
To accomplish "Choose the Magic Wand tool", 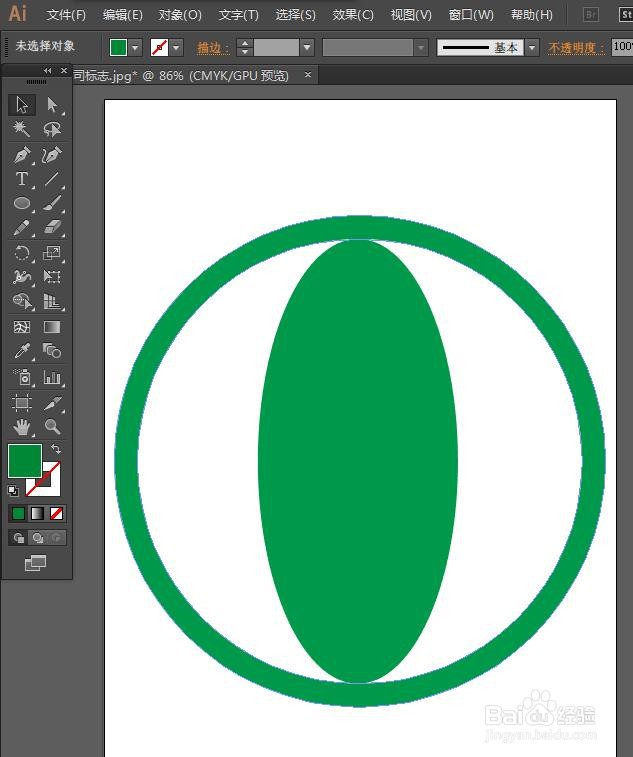I will click(22, 129).
